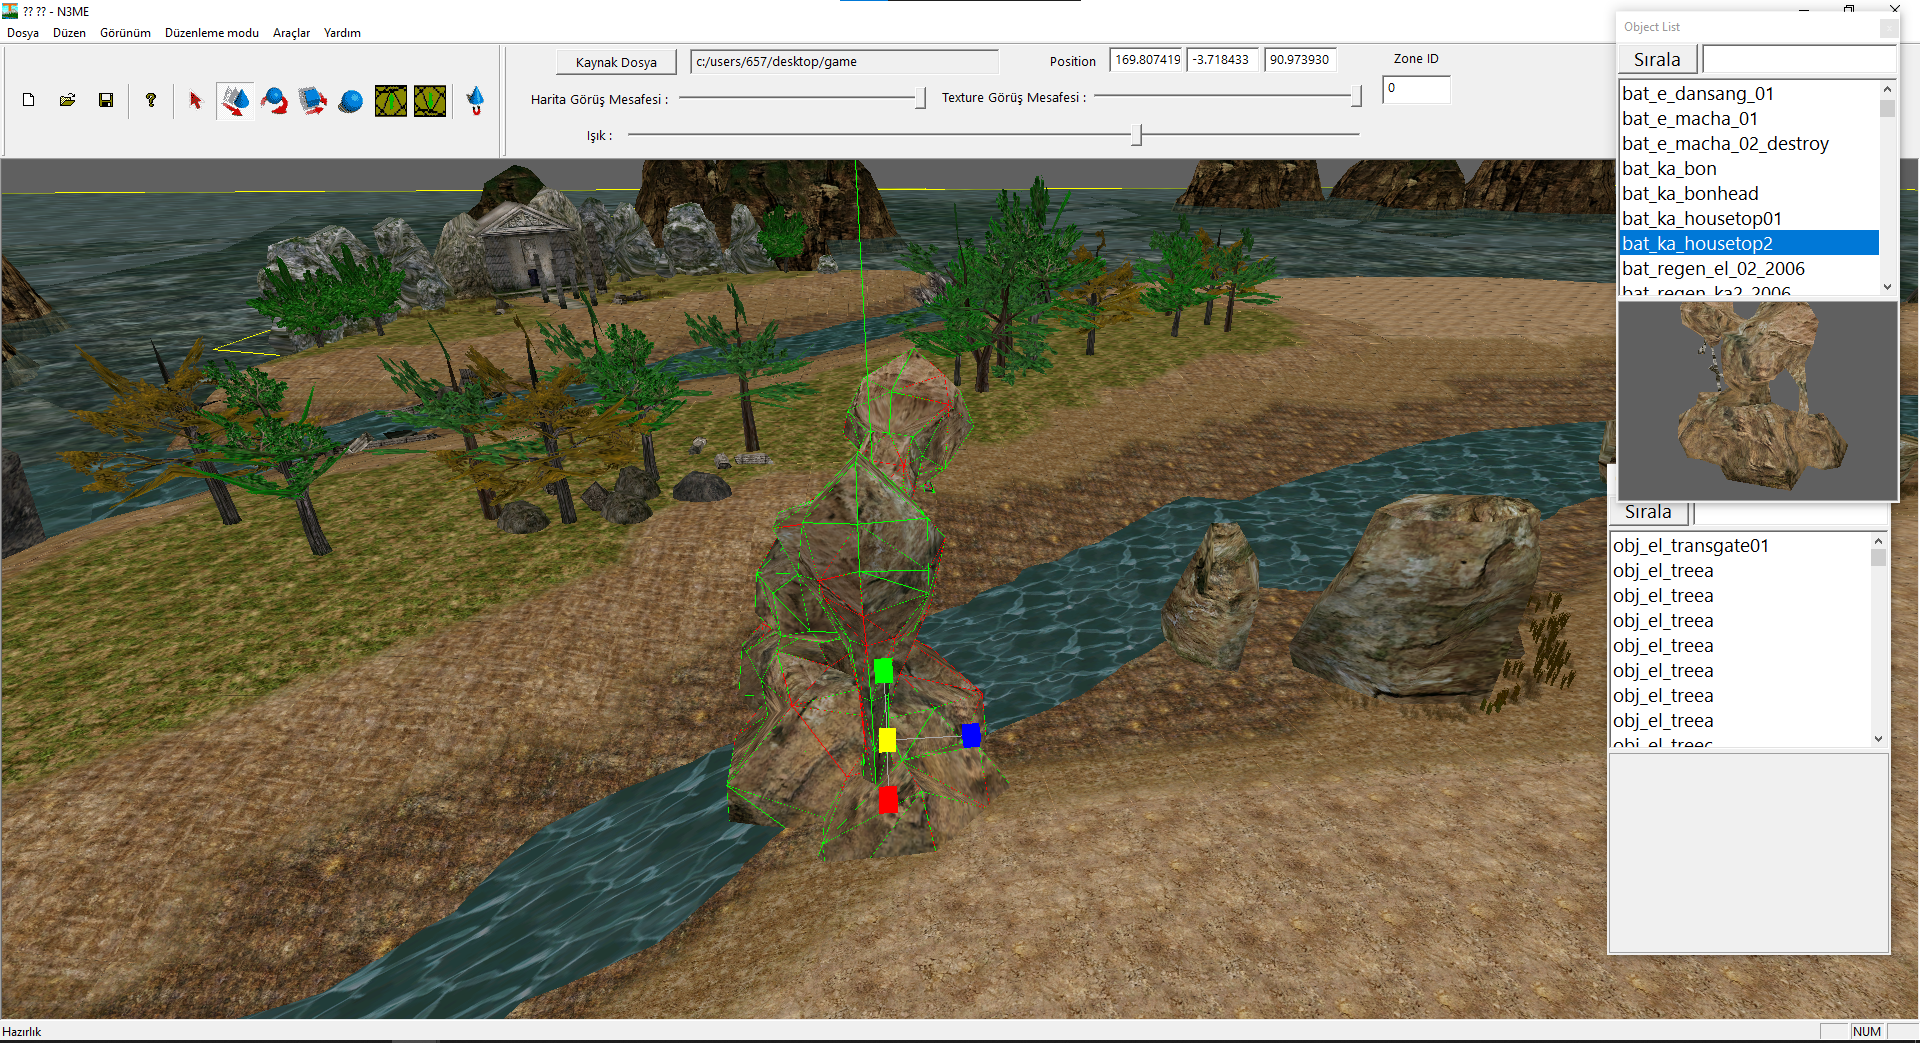1920x1043 pixels.
Task: Adjust the Işık slider handle
Action: [x=1137, y=134]
